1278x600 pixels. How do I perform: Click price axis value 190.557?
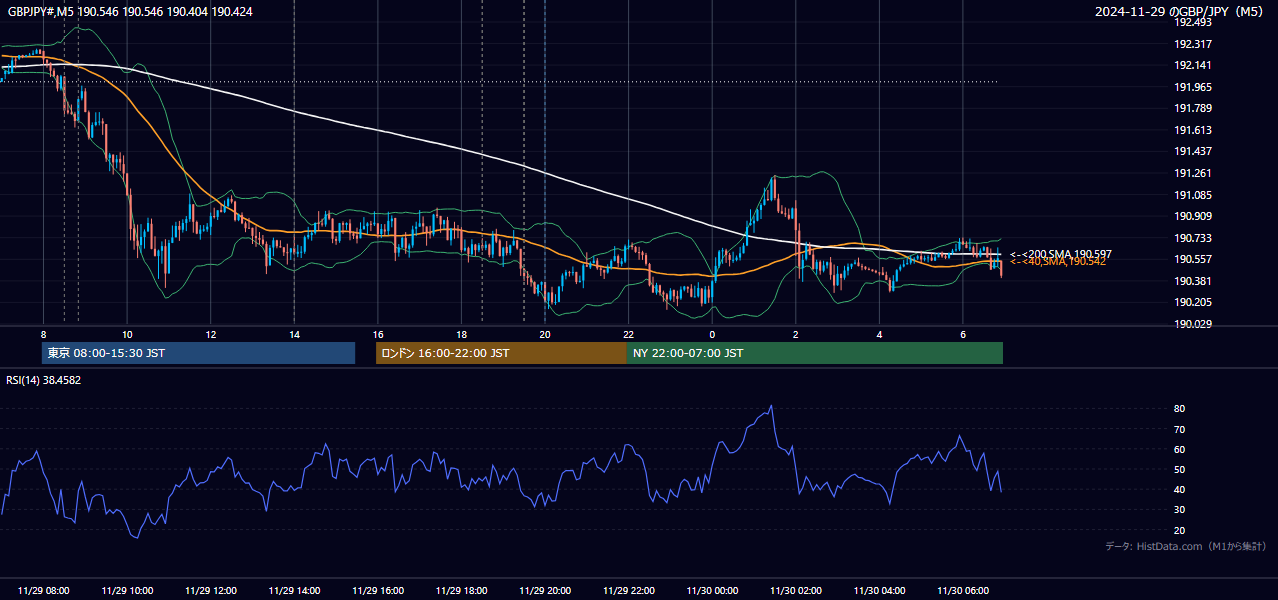(x=1192, y=259)
